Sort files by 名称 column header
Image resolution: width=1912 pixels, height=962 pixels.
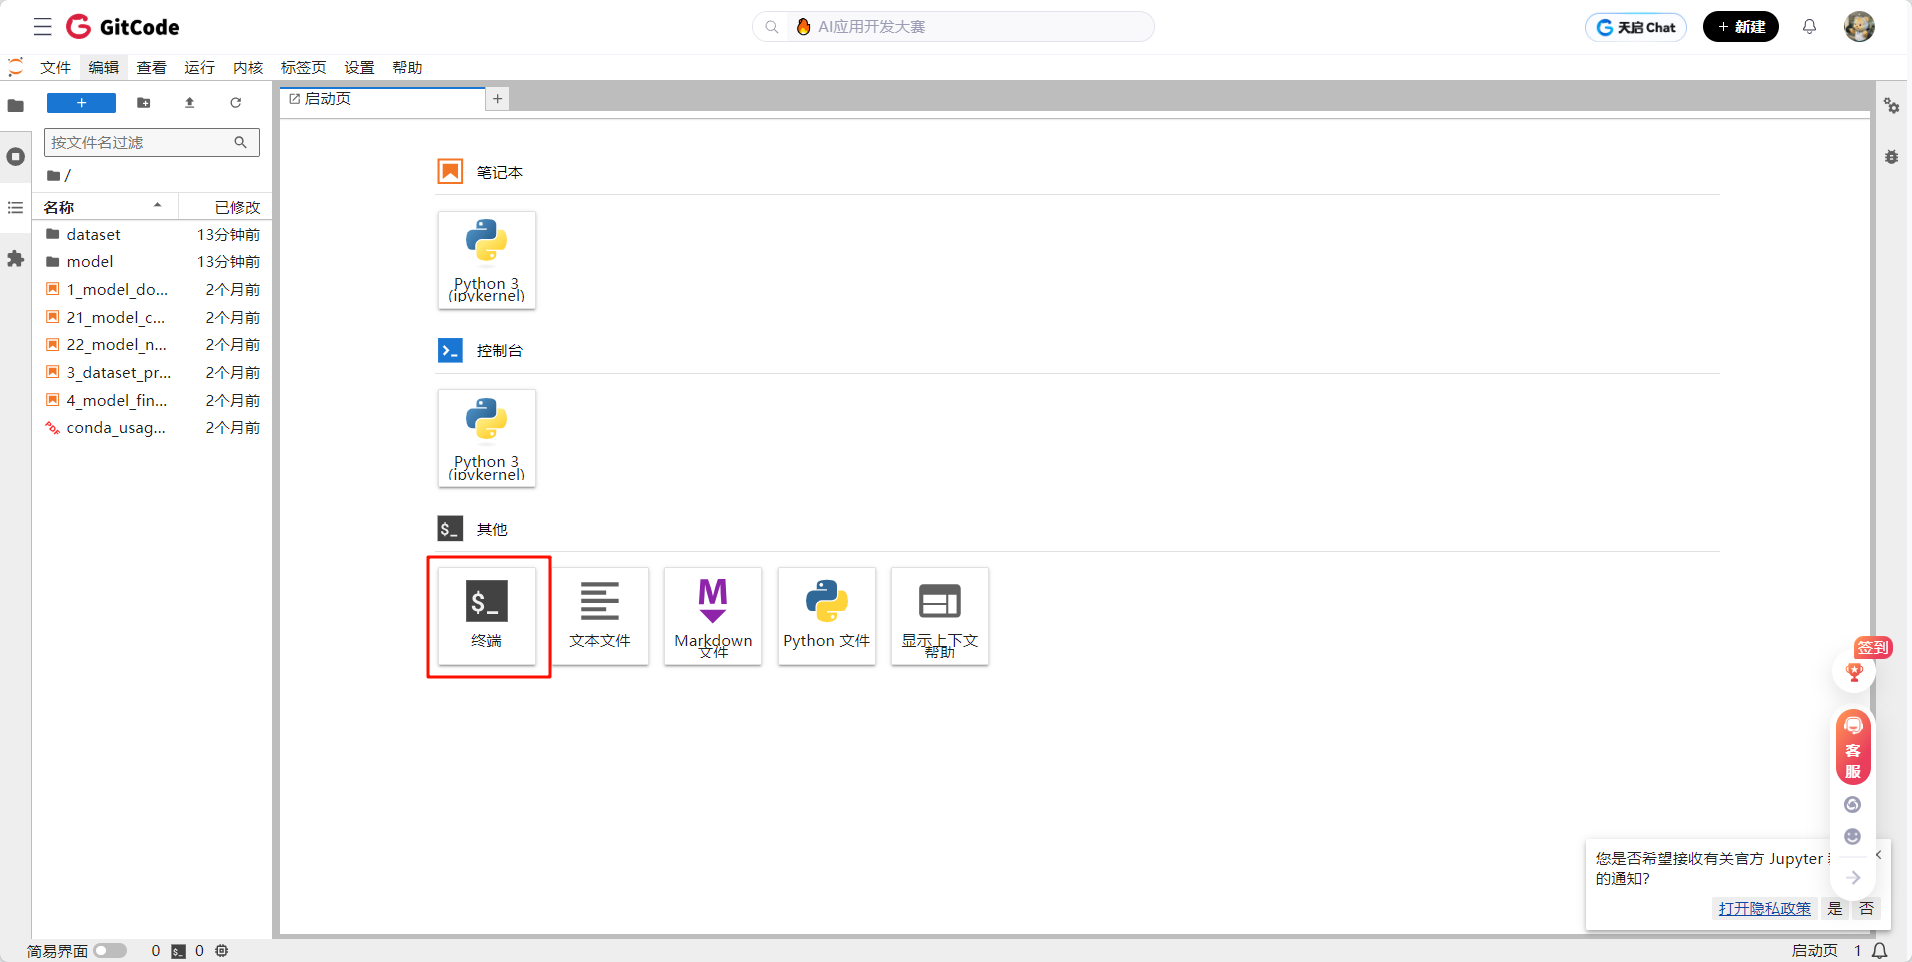click(x=105, y=207)
